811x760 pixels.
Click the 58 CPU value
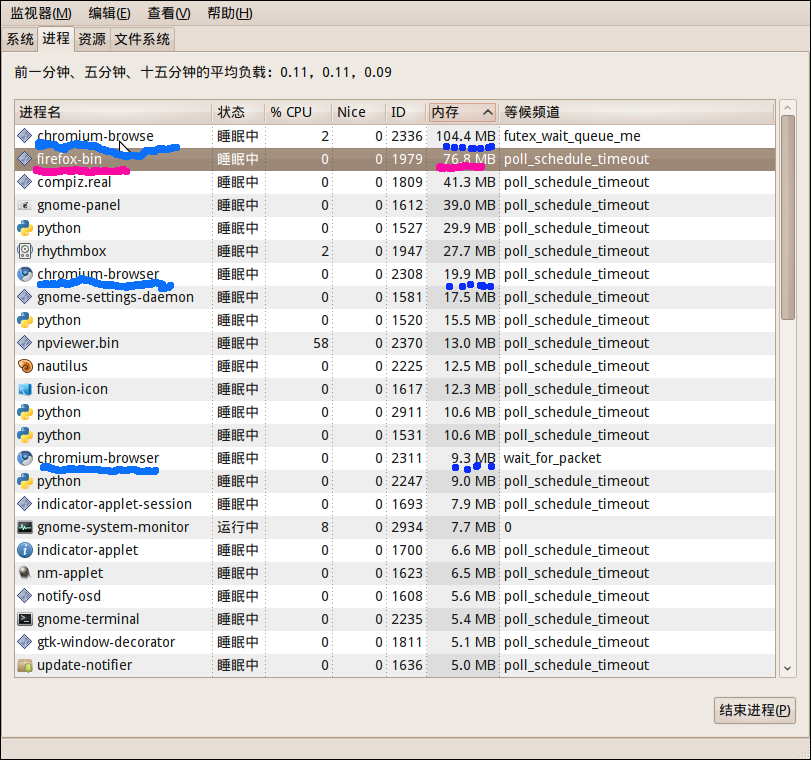(321, 343)
